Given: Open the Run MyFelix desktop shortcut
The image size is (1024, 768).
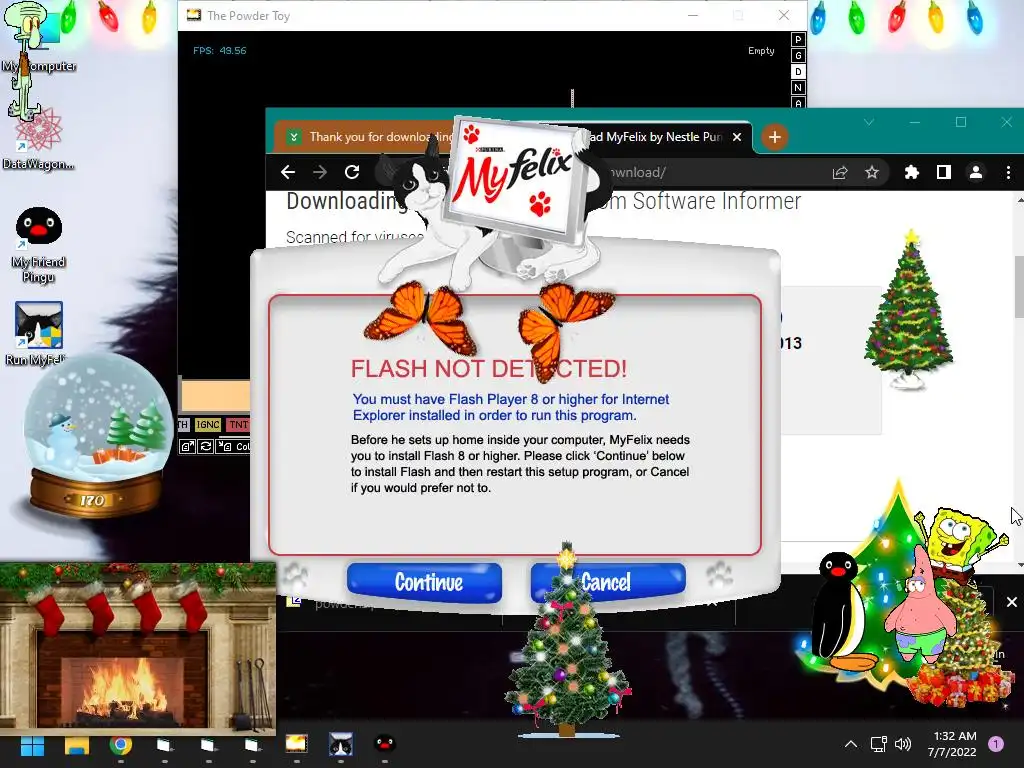Looking at the screenshot, I should coord(39,333).
